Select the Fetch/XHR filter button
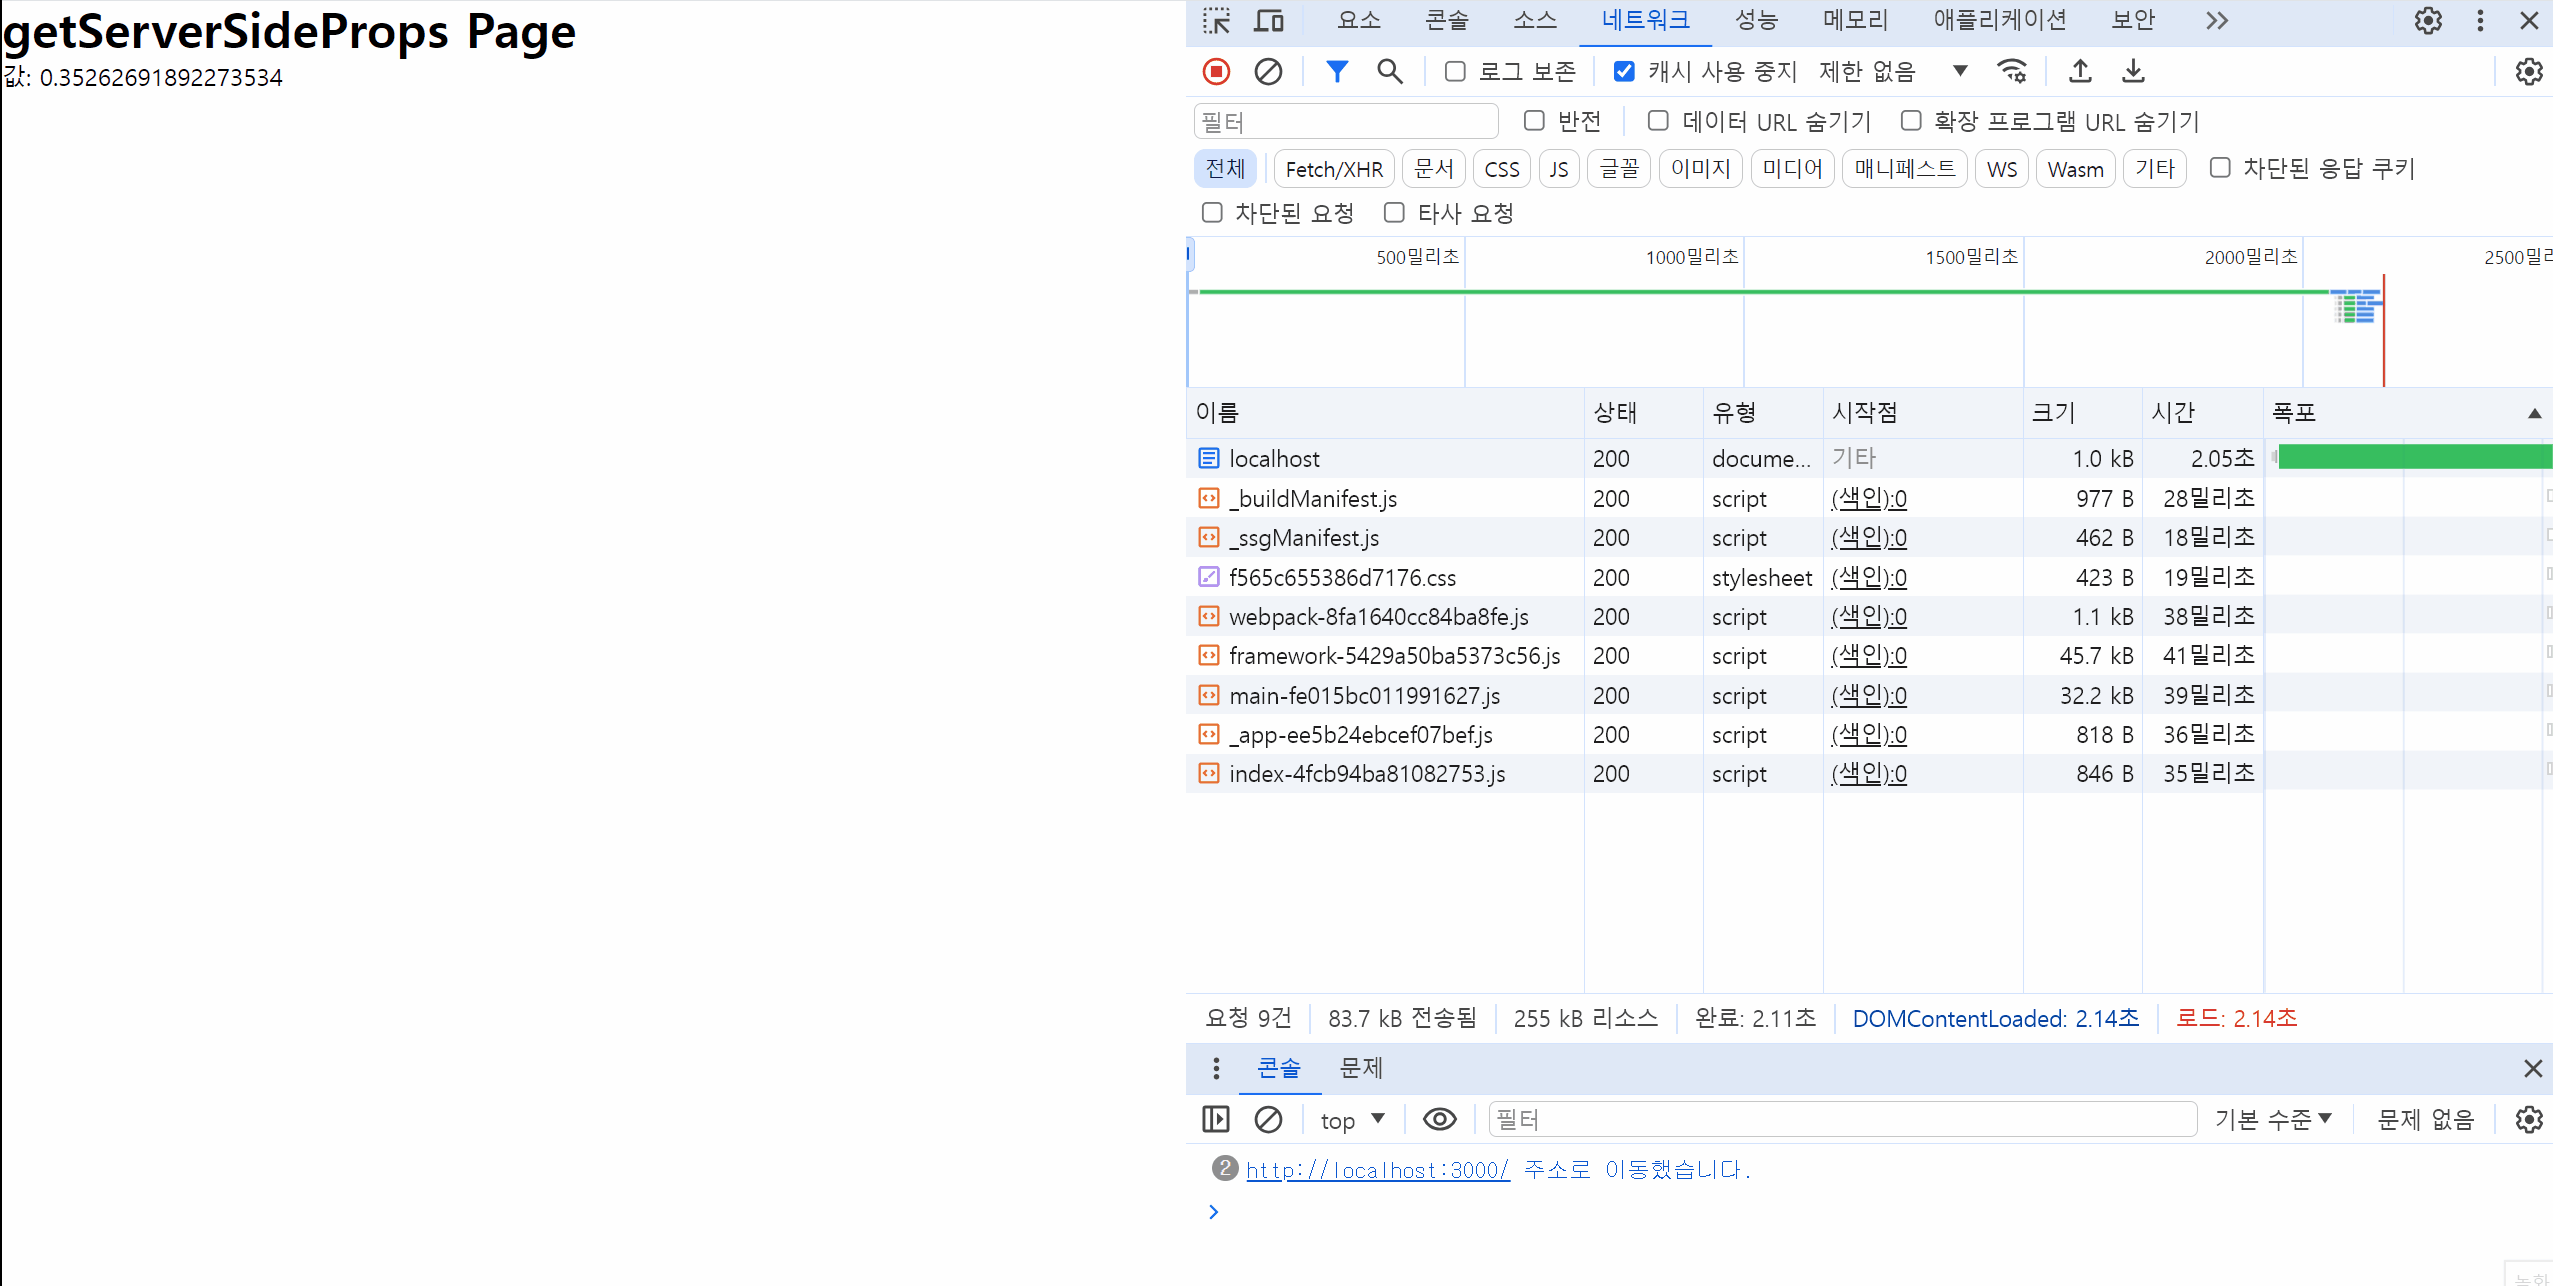This screenshot has height=1286, width=2553. 1334,169
